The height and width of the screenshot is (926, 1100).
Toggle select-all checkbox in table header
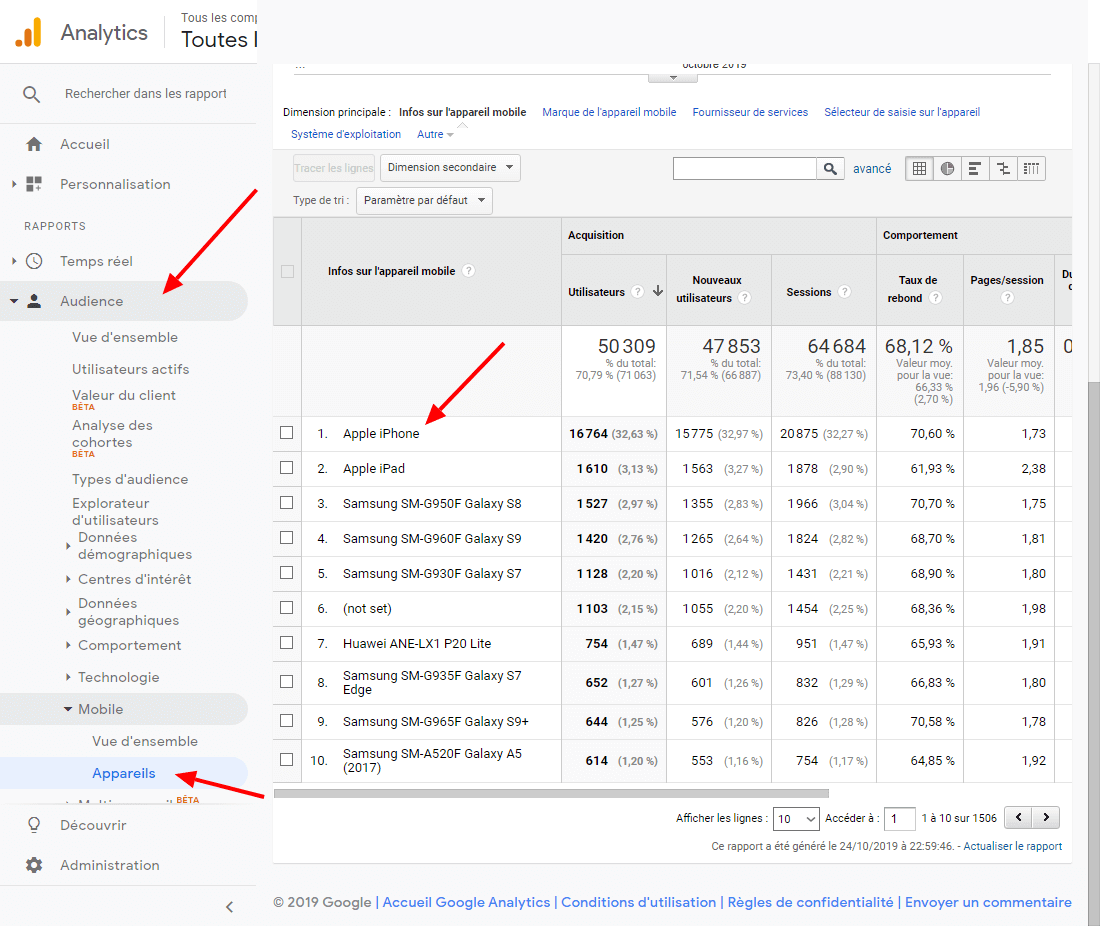pos(288,271)
